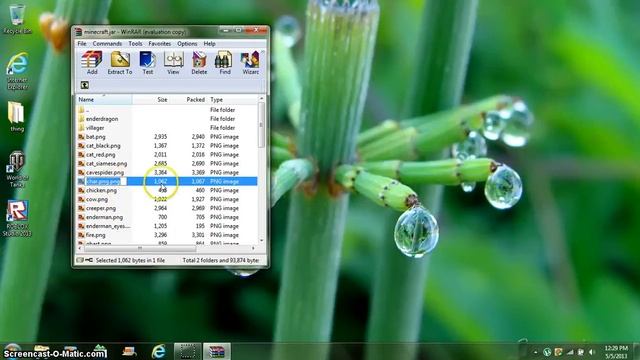
Task: Select the 'thing' folder on the desktop
Action: pos(17,116)
